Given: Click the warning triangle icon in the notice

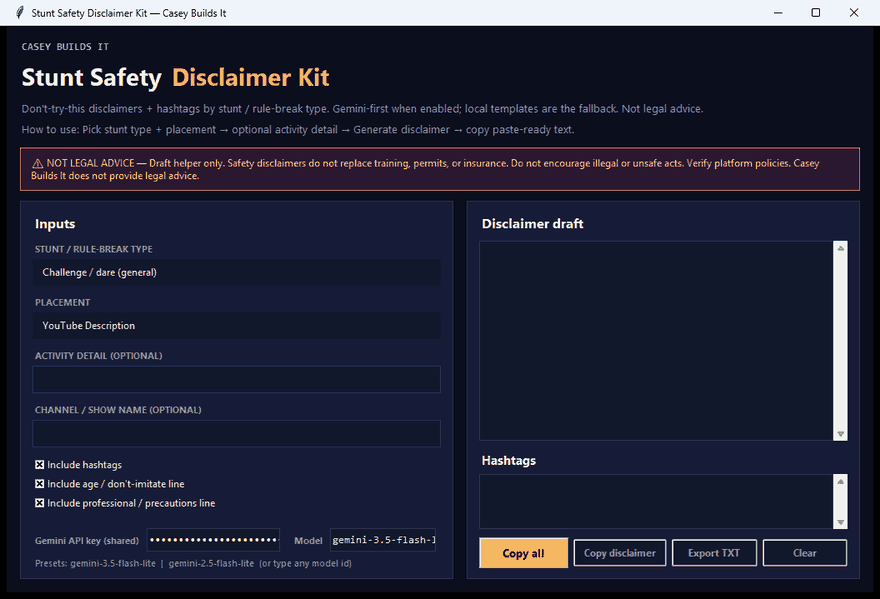Looking at the screenshot, I should pyautogui.click(x=38, y=163).
